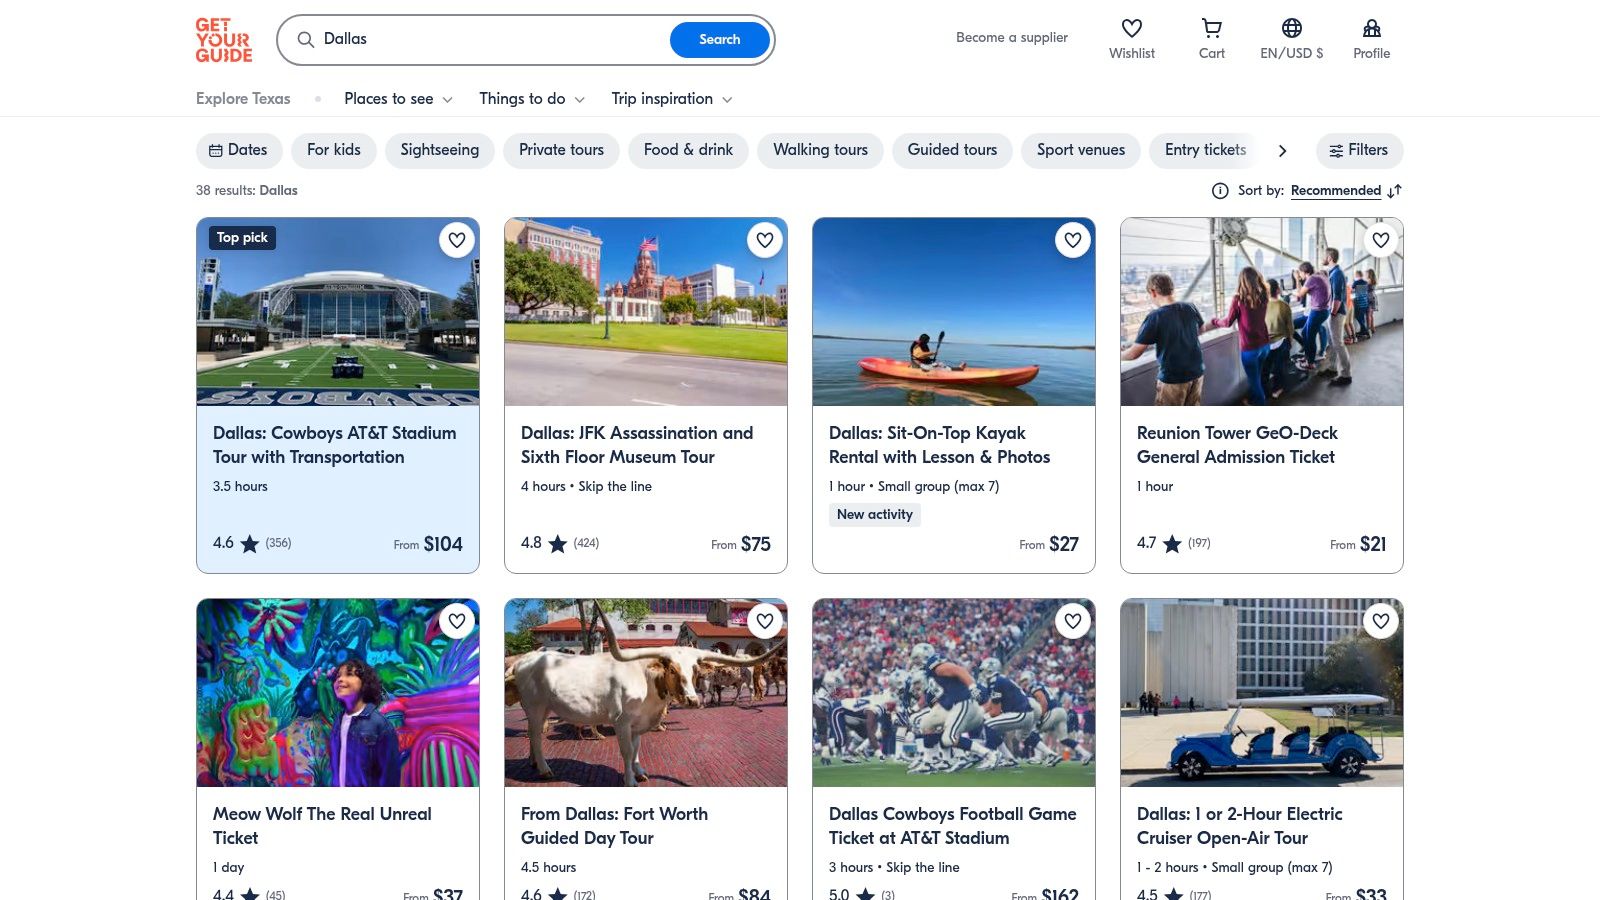Favorite the Reunion Tower GeO-Deck ticket
The image size is (1600, 900).
(1381, 240)
